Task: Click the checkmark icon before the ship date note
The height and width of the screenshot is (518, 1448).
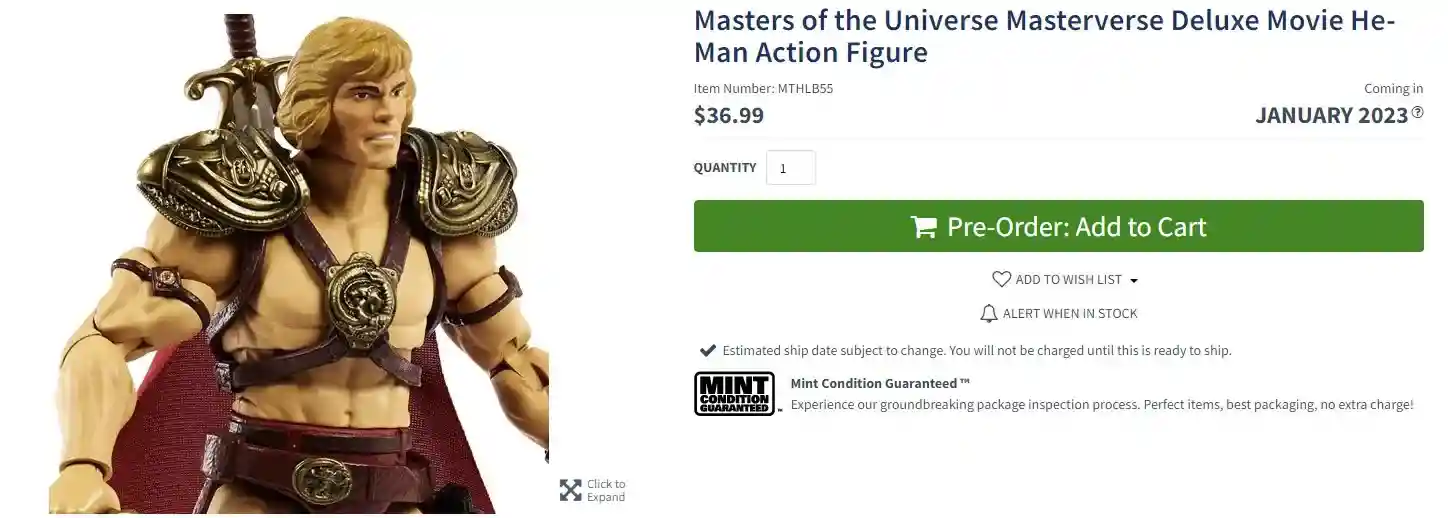Action: [x=707, y=351]
